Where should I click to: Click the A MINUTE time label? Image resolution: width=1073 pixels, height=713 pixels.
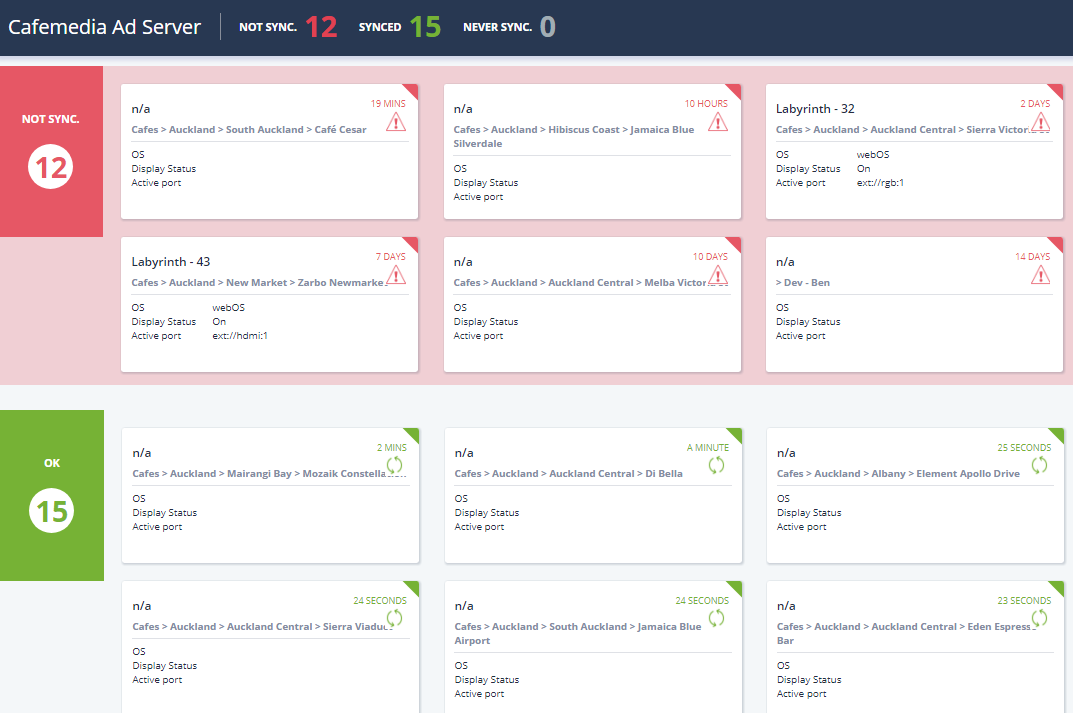point(708,448)
